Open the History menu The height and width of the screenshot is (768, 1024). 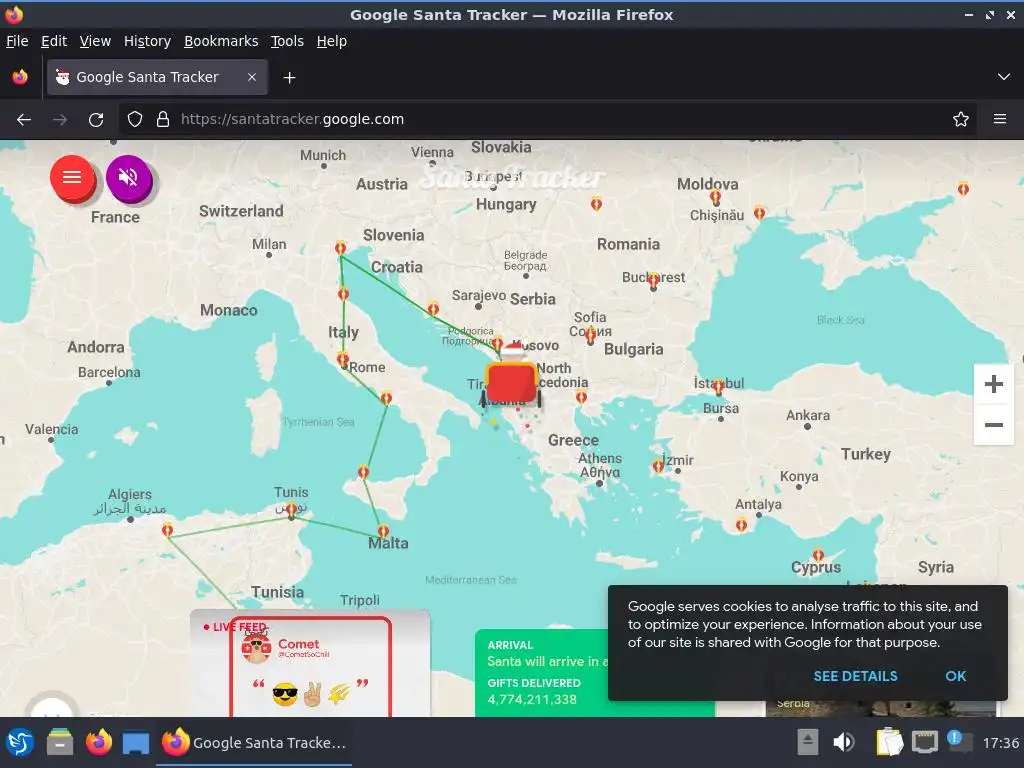(x=147, y=41)
